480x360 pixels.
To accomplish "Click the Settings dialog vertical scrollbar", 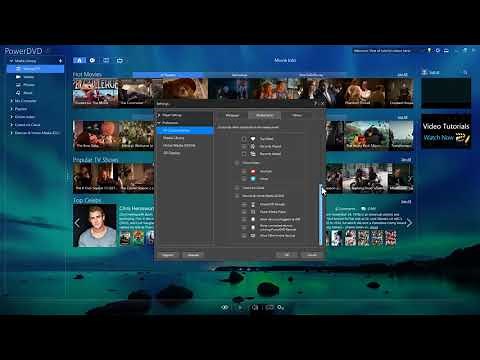I will (x=321, y=215).
